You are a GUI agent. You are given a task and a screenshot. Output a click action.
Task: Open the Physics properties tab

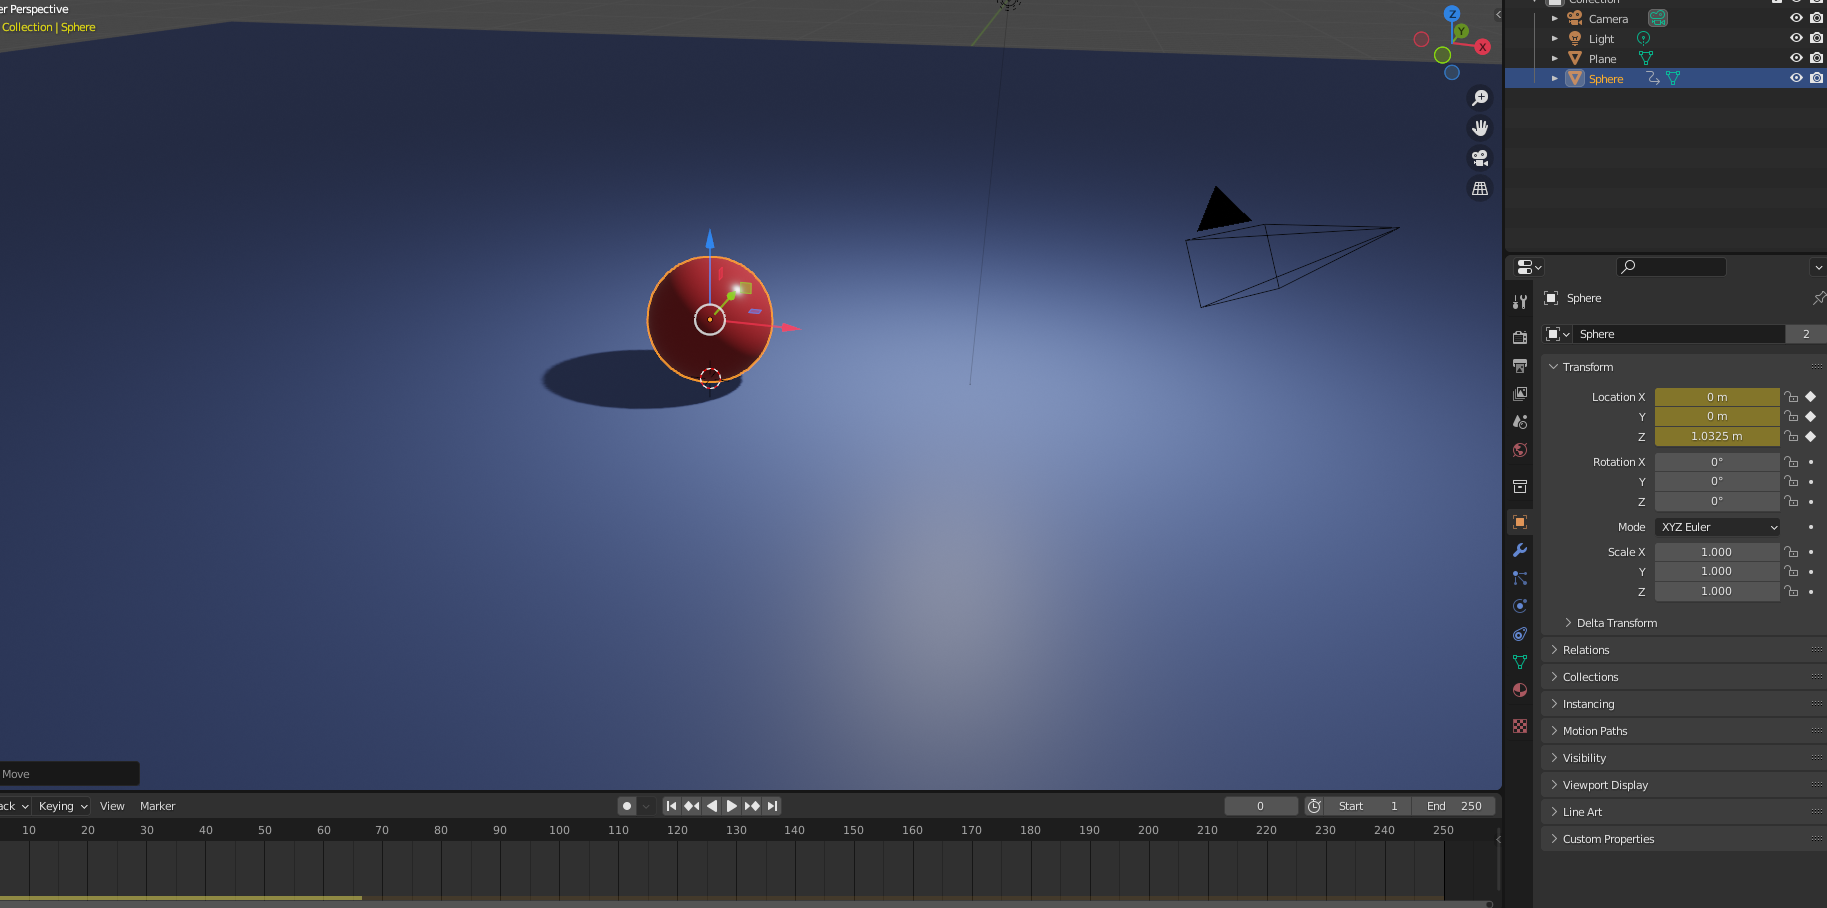[x=1520, y=606]
